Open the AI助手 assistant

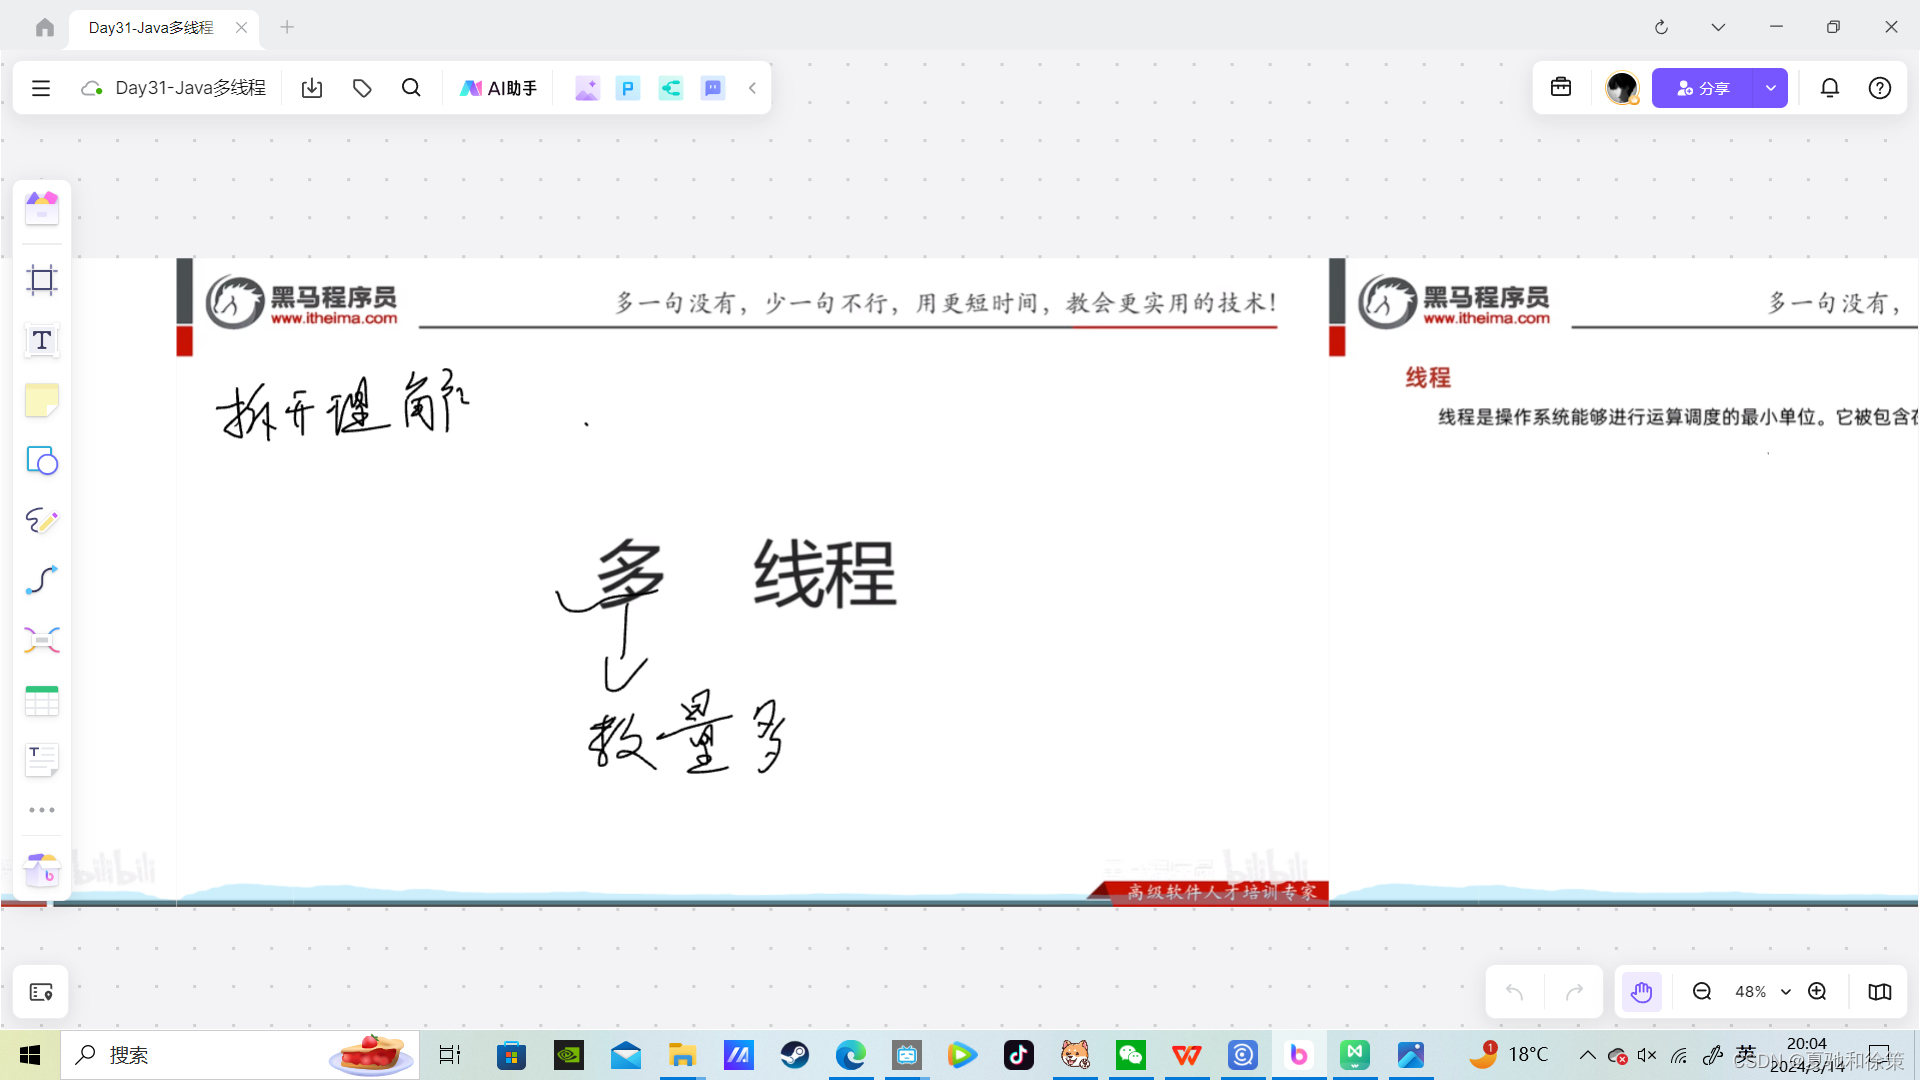(x=498, y=88)
